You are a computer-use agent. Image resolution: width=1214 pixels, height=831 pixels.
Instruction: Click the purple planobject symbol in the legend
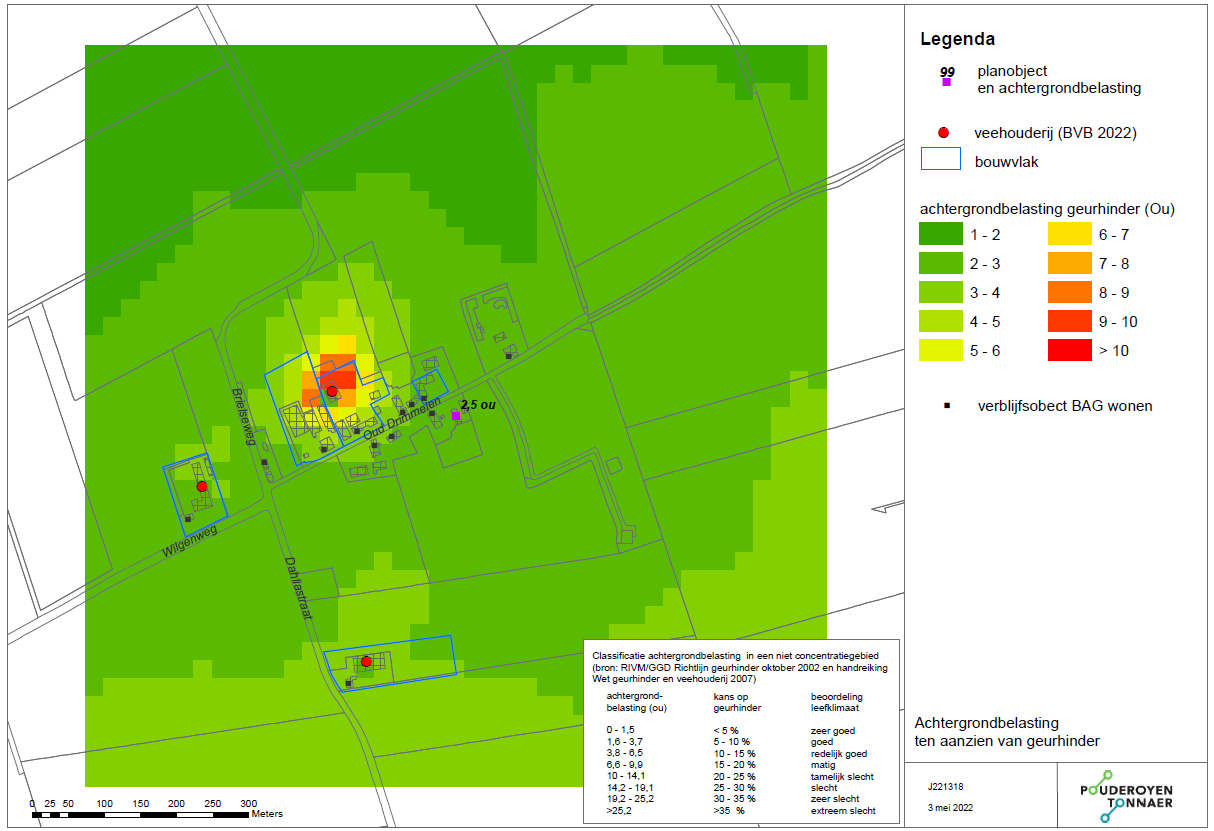click(946, 82)
